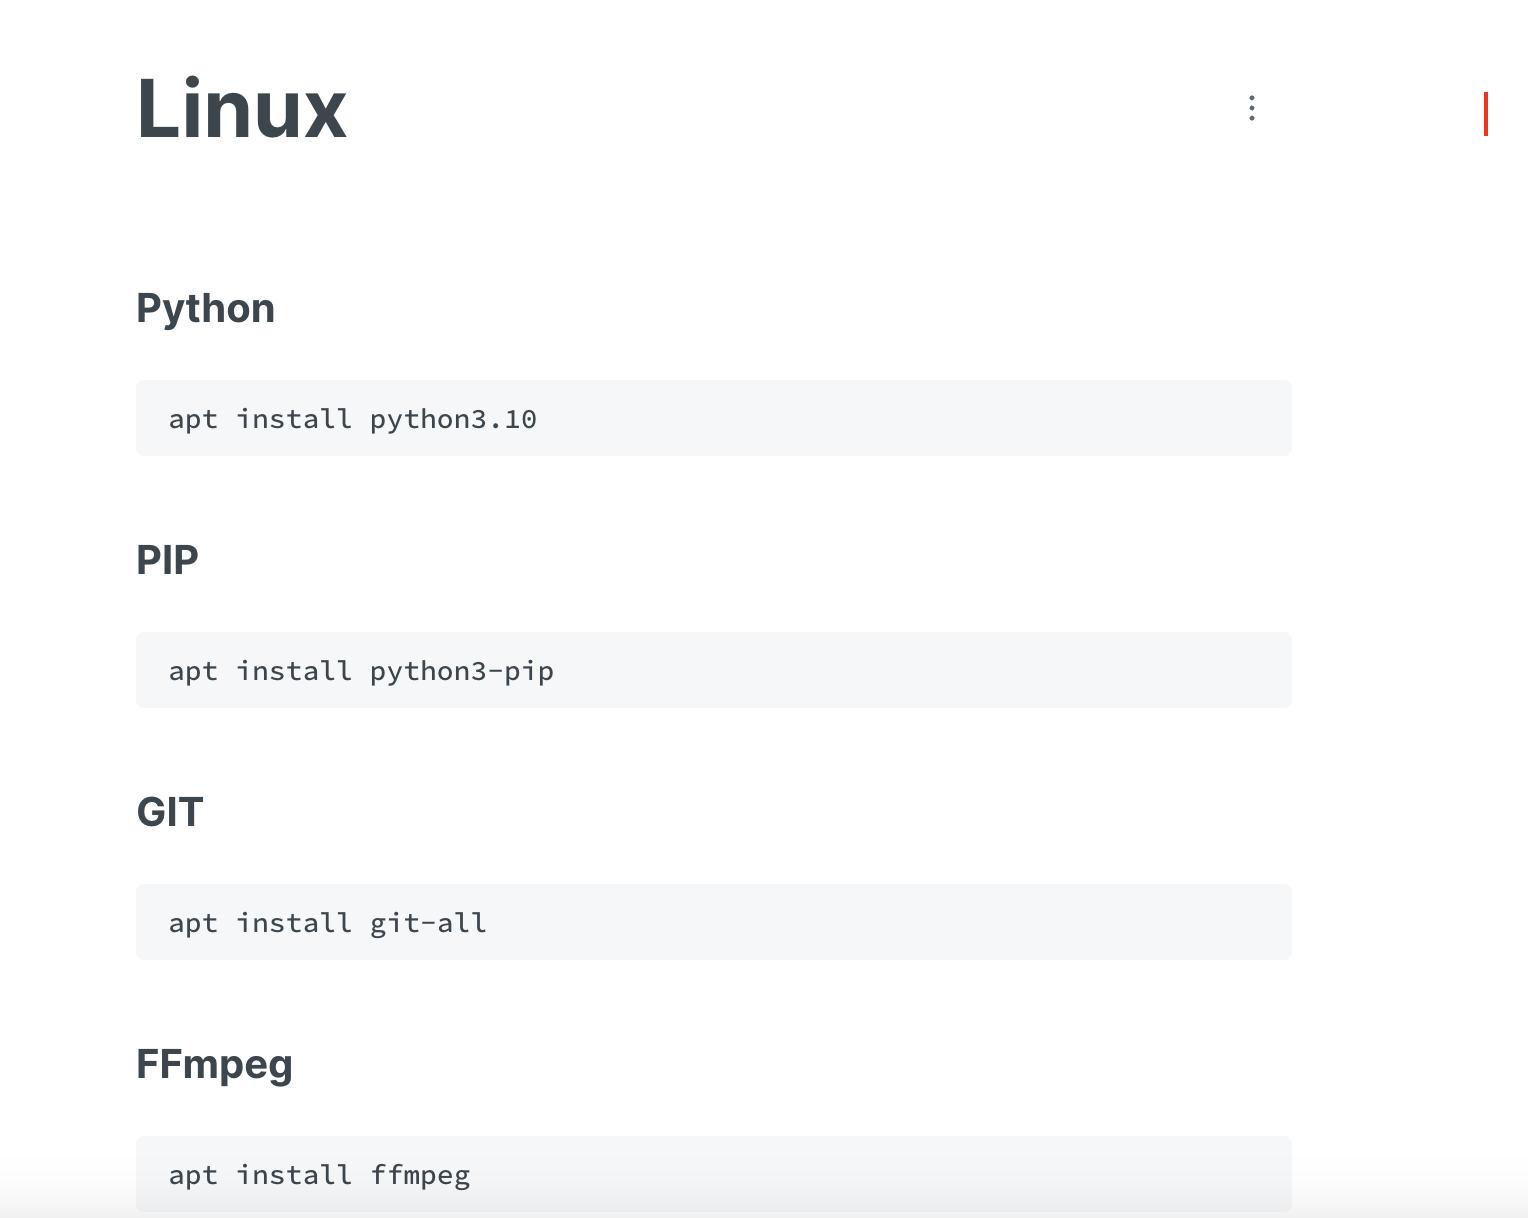Click 'install' in the GIT command
1528x1218 pixels.
pos(294,922)
